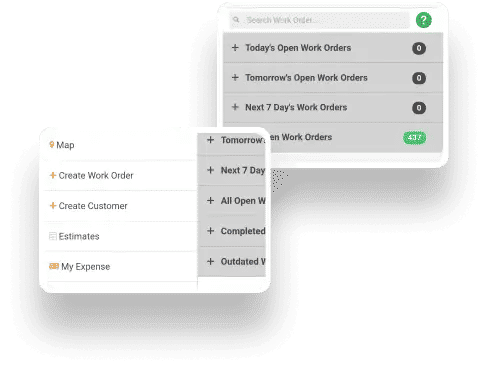Image resolution: width=488 pixels, height=370 pixels.
Task: Click the Create Customer link
Action: click(93, 206)
